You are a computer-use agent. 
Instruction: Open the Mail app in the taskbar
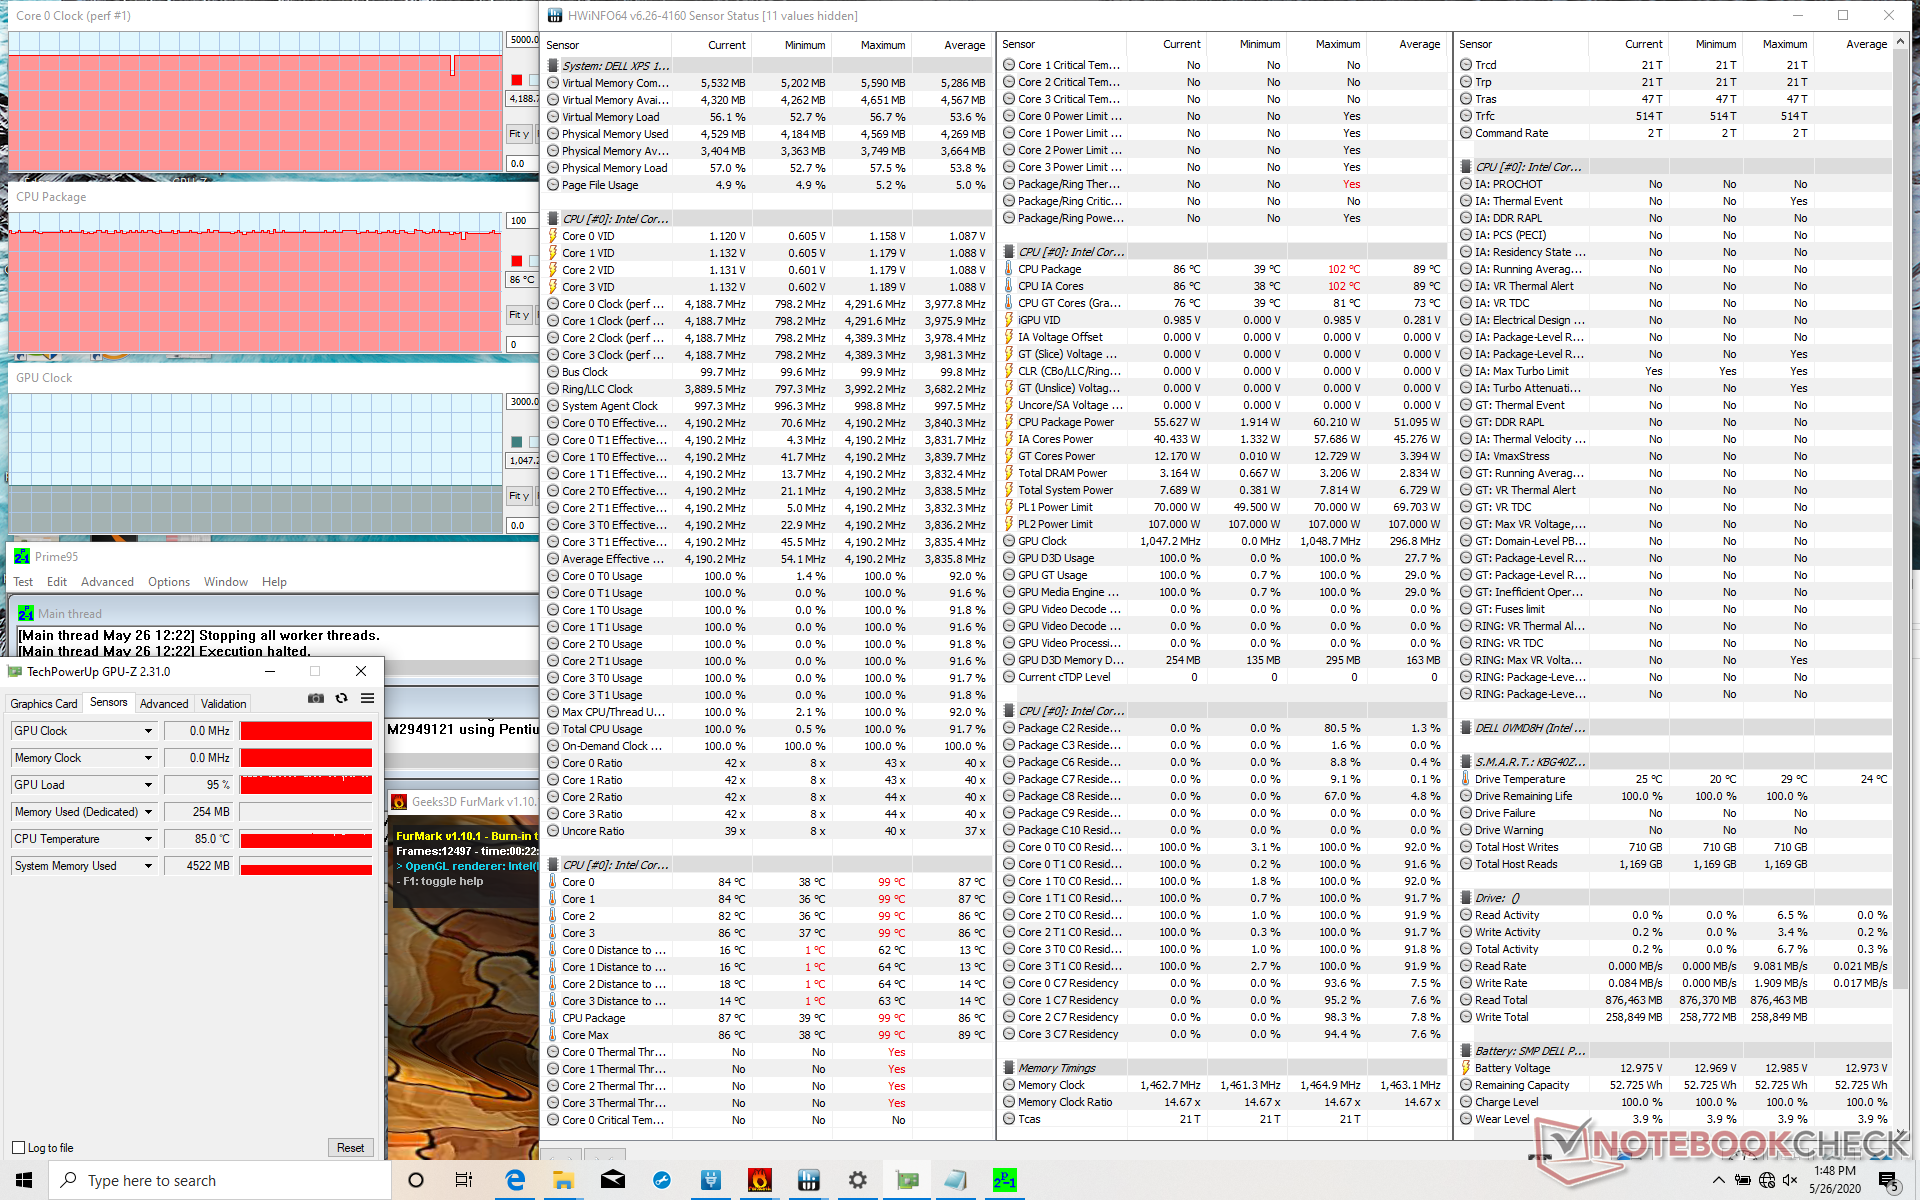613,1180
